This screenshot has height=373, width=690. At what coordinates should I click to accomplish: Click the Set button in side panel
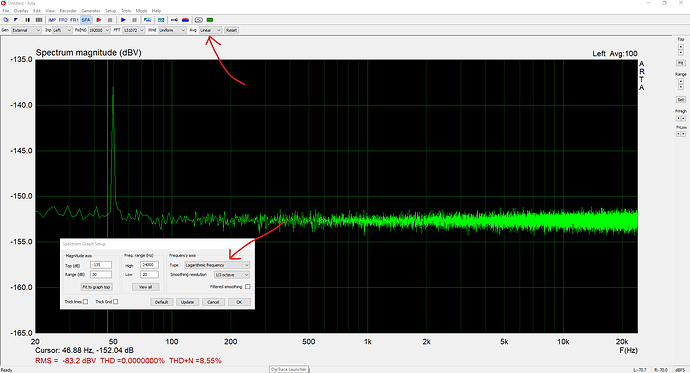[681, 99]
